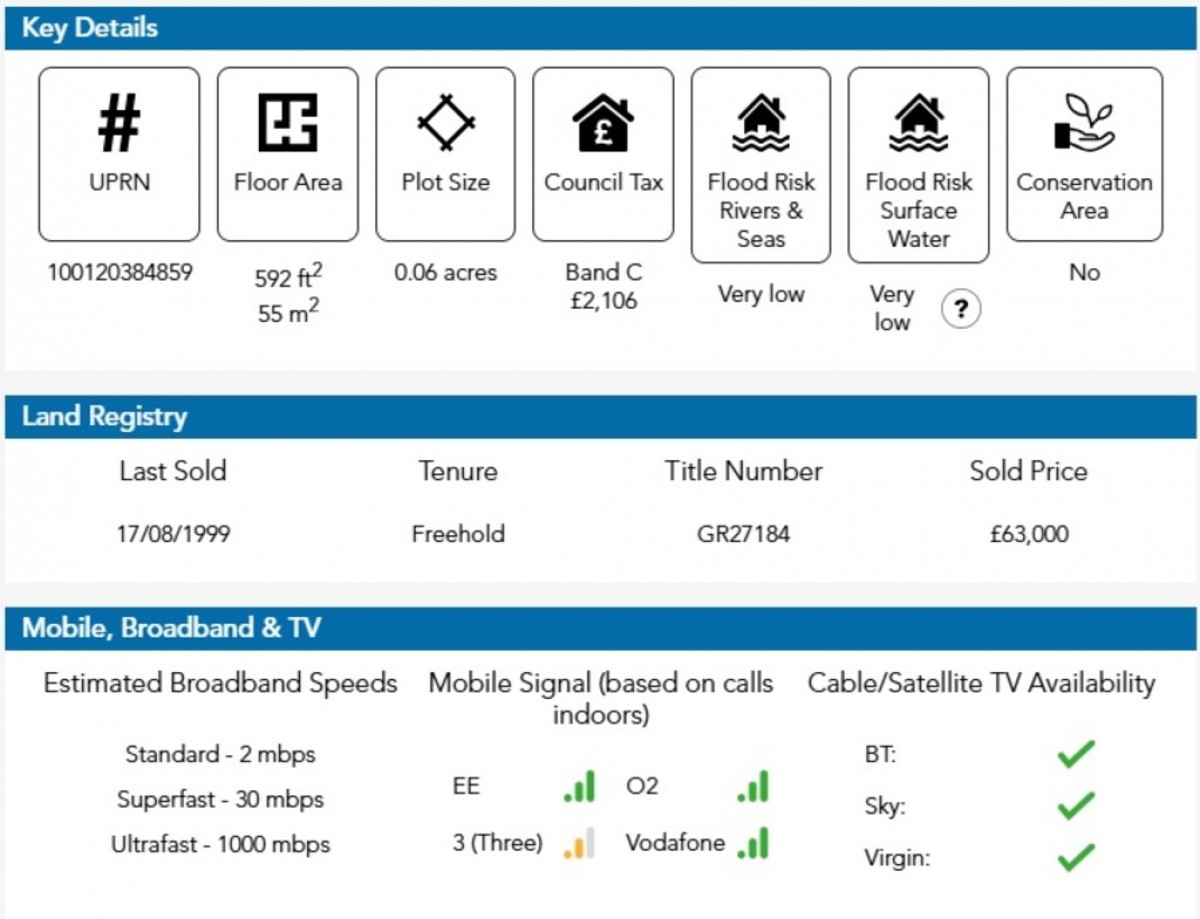Click the UPRN number 100120384859
The image size is (1200, 919).
click(x=119, y=272)
